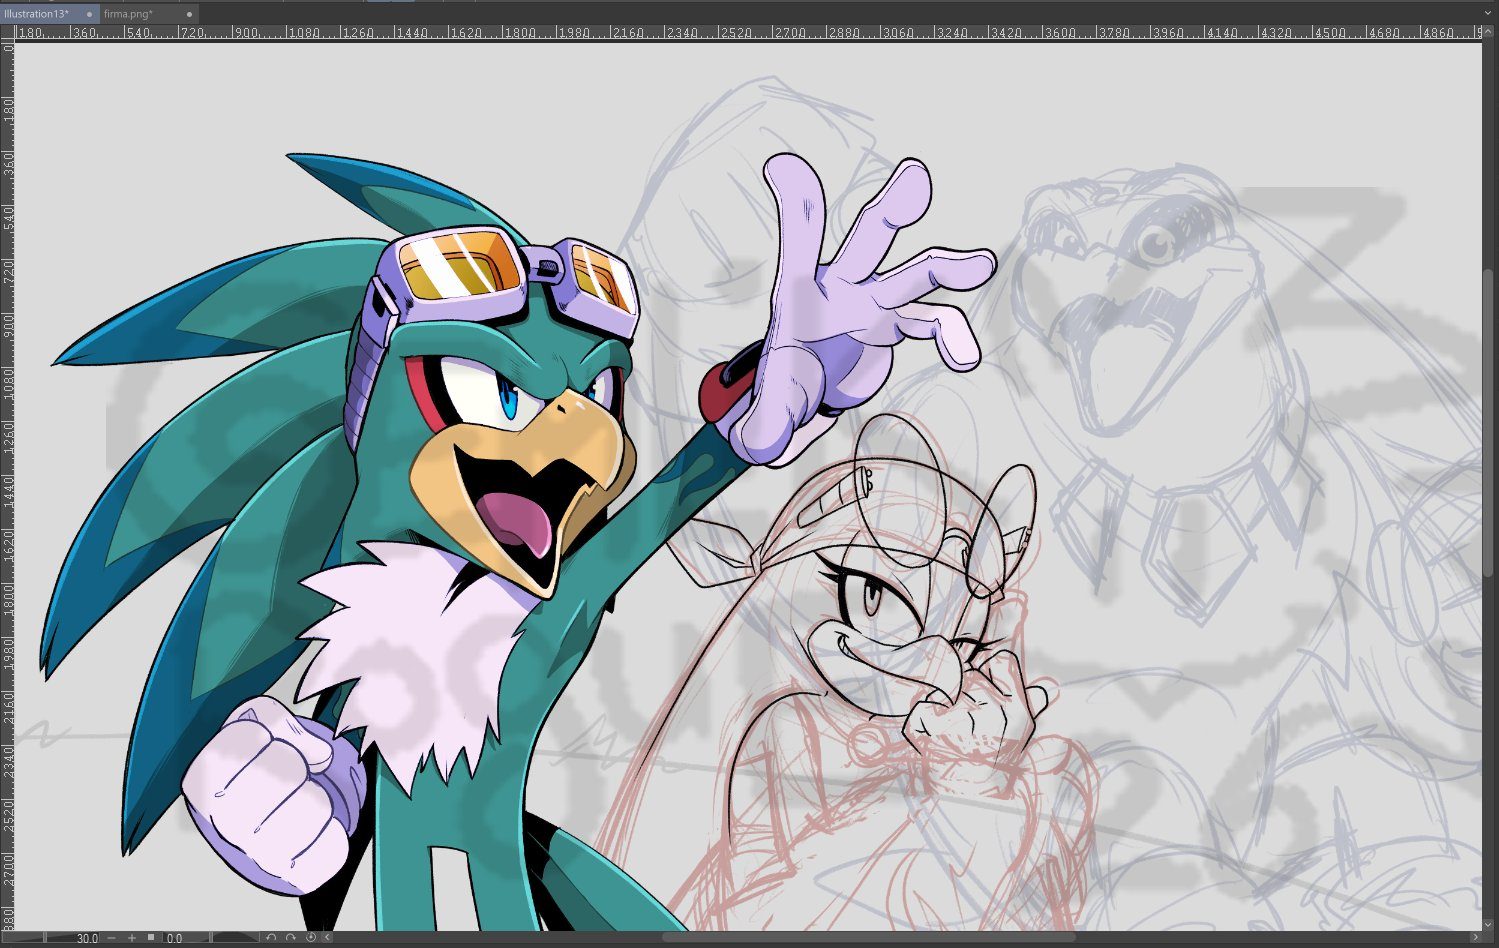Click the canvas rotation angle slider
The height and width of the screenshot is (948, 1499).
click(x=235, y=938)
